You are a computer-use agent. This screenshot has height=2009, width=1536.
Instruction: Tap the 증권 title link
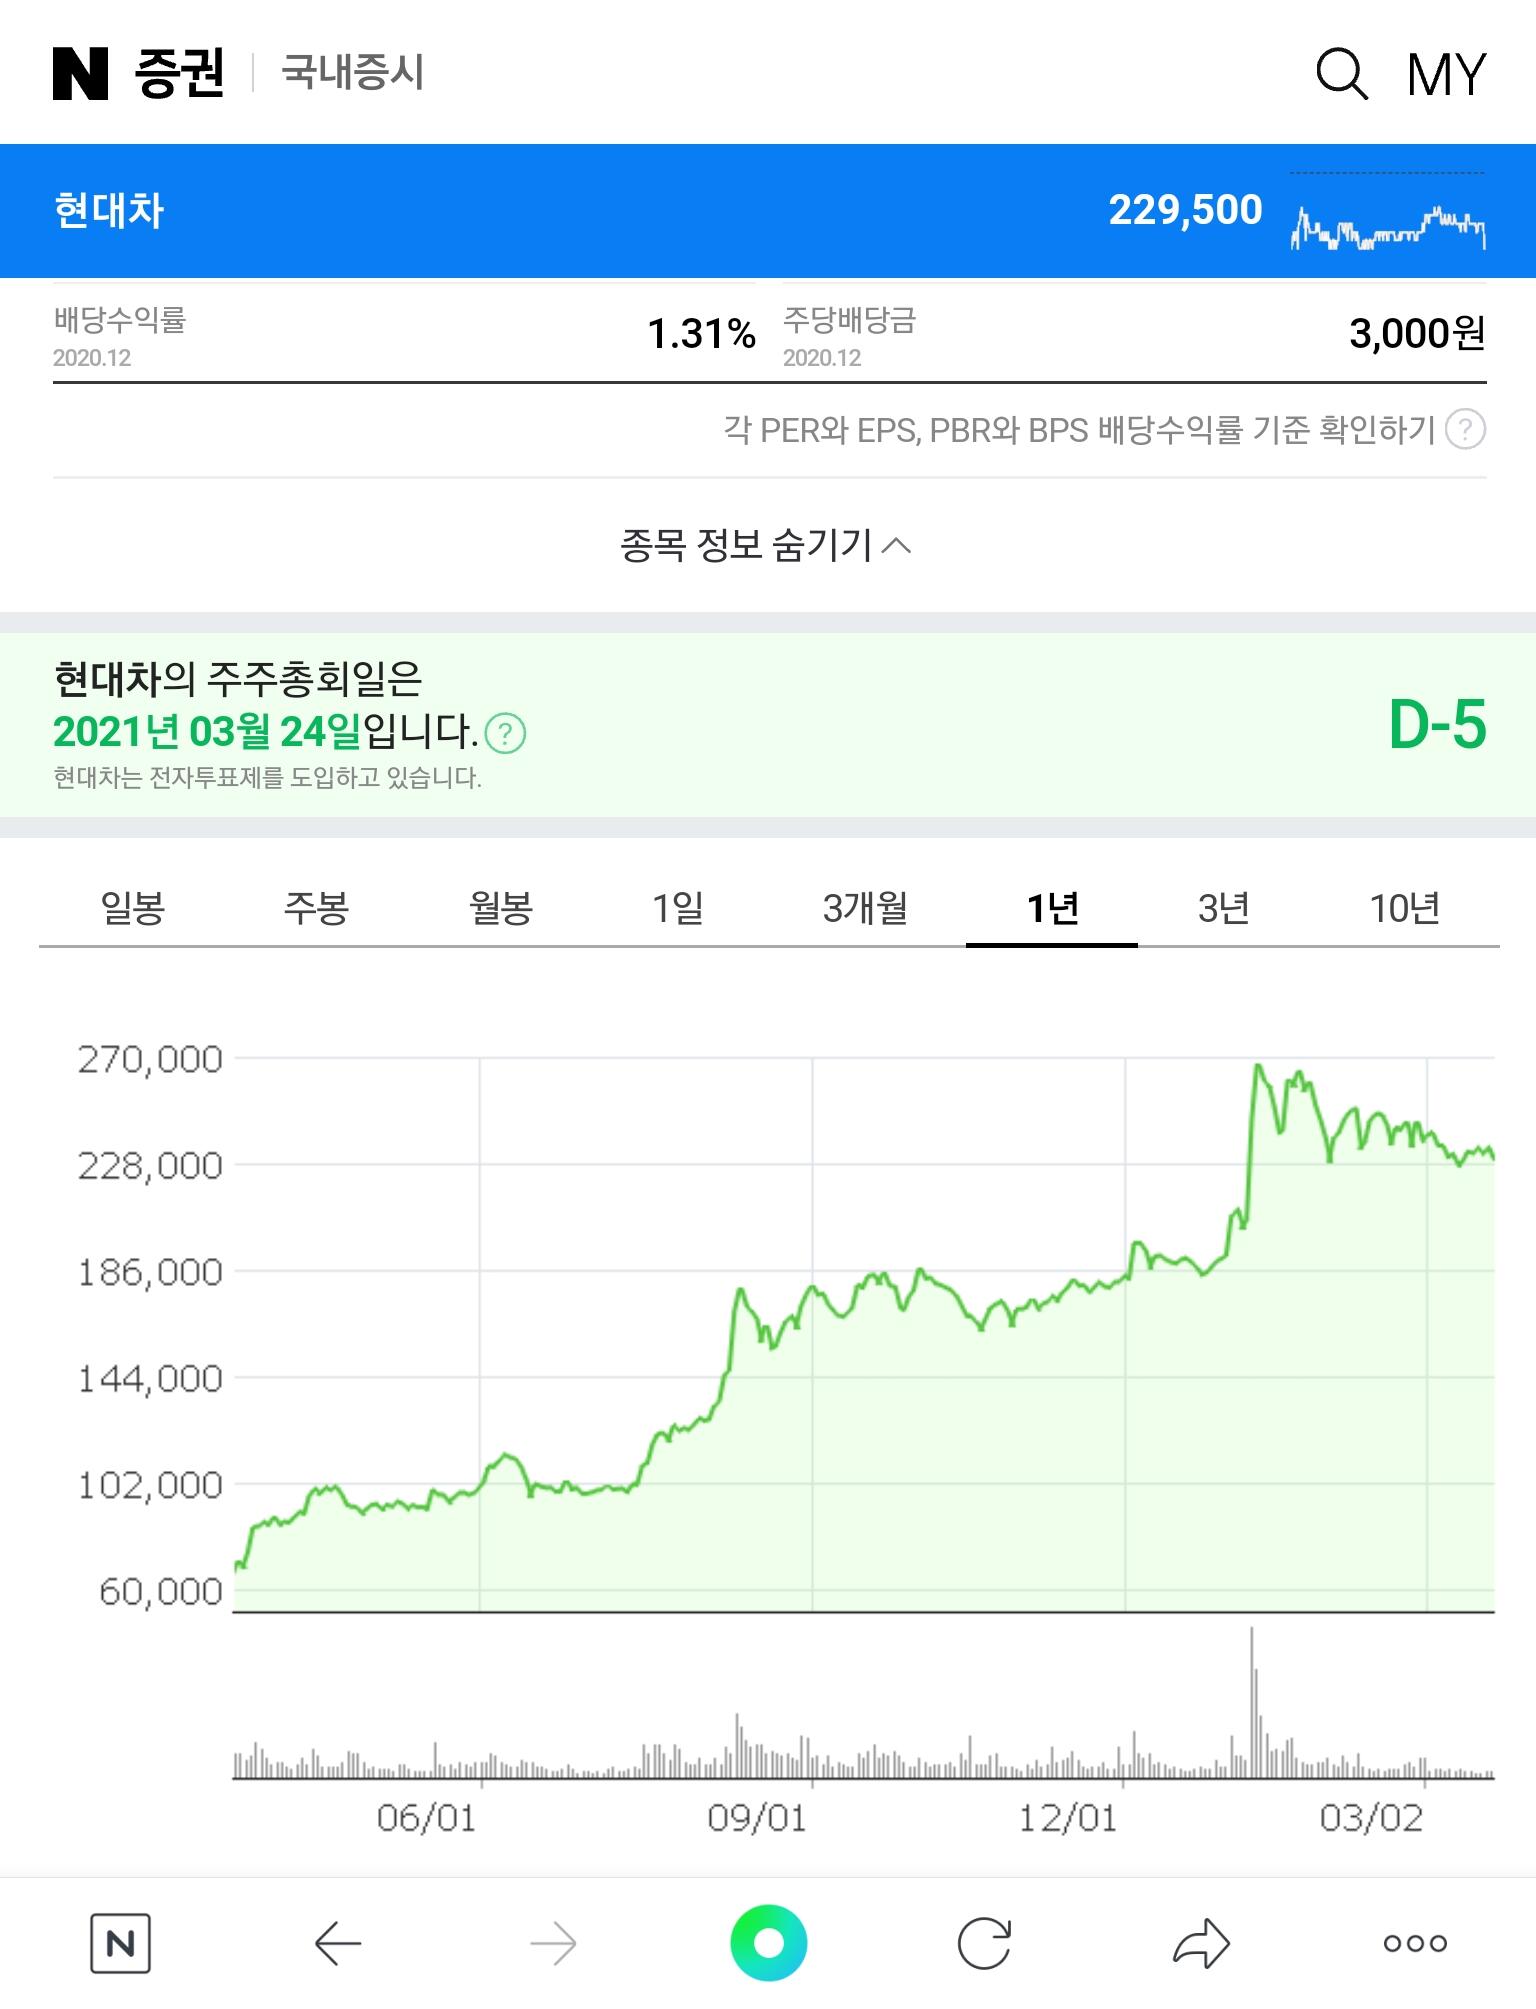coord(179,74)
